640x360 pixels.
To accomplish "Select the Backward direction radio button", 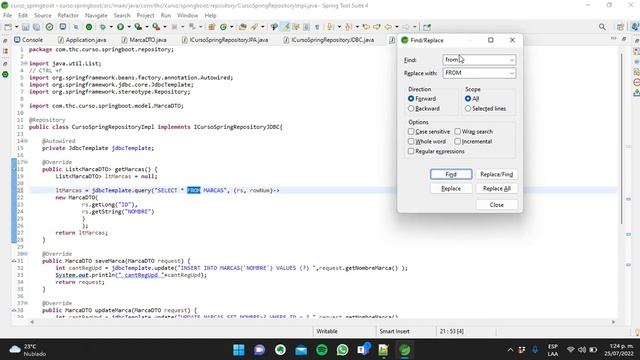I will coord(411,109).
